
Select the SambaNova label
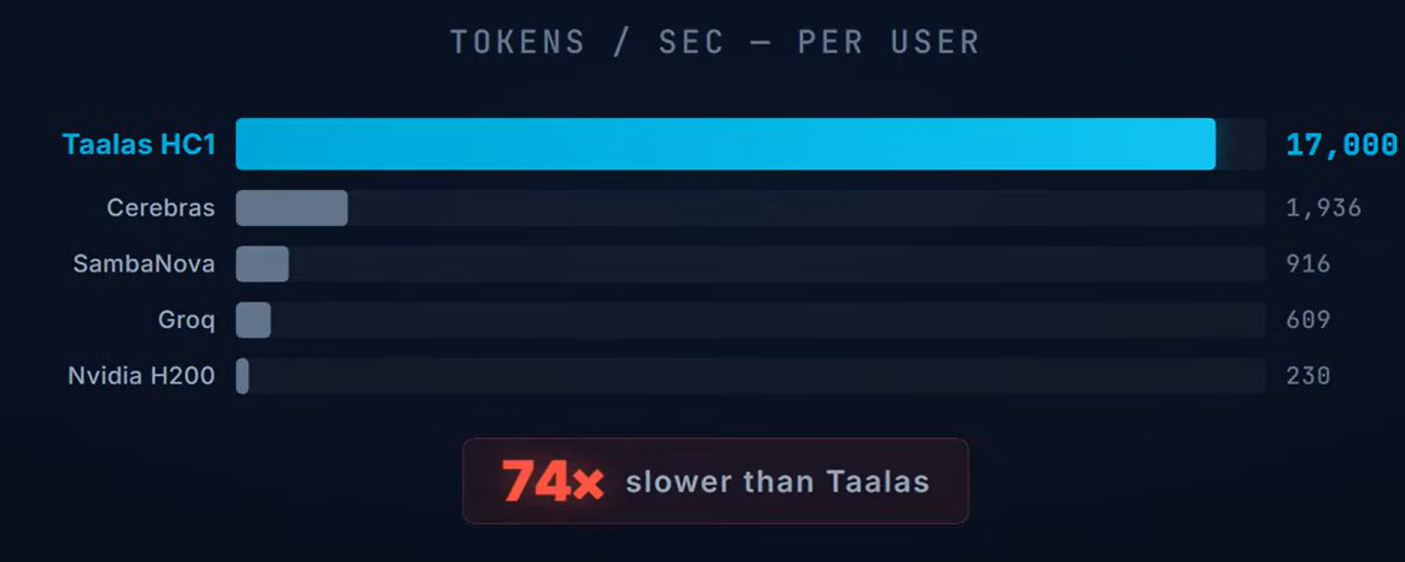coord(144,264)
